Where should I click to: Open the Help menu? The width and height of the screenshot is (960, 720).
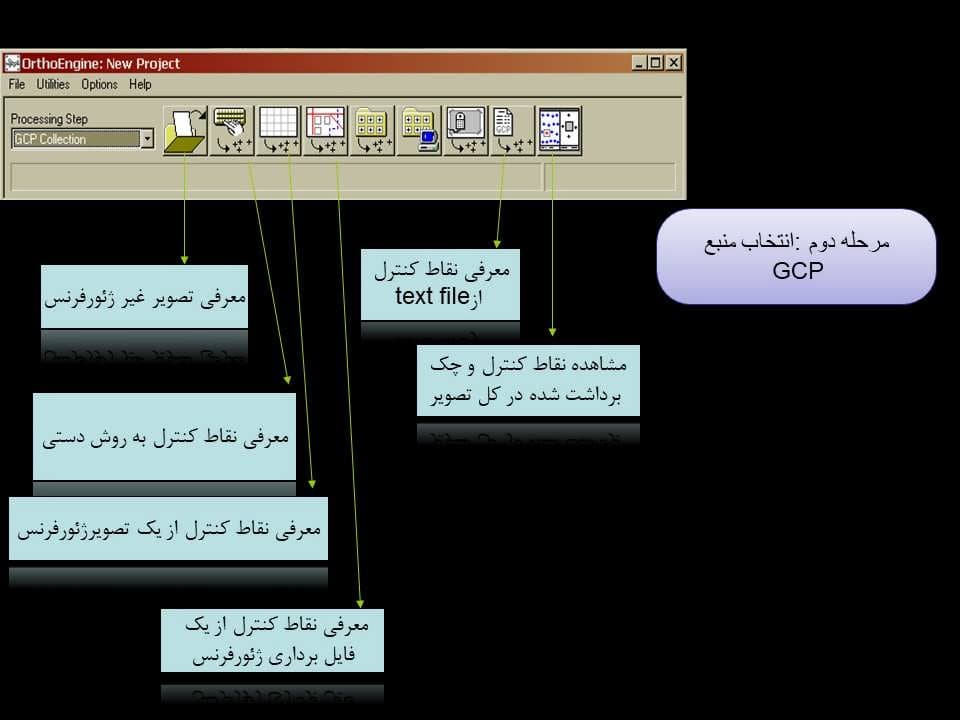pyautogui.click(x=140, y=84)
